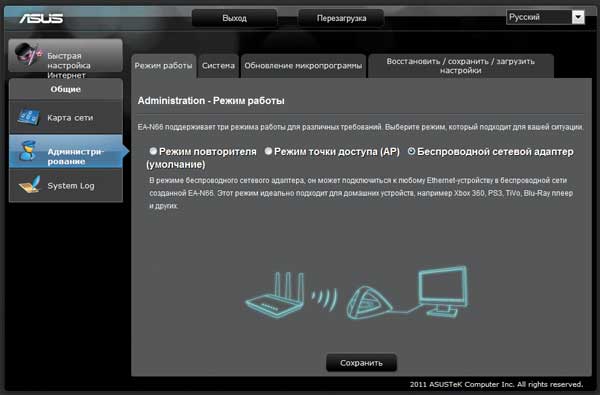This screenshot has height=395, width=600.
Task: Click the Режим точки доступа (AP) label
Action: tap(337, 152)
